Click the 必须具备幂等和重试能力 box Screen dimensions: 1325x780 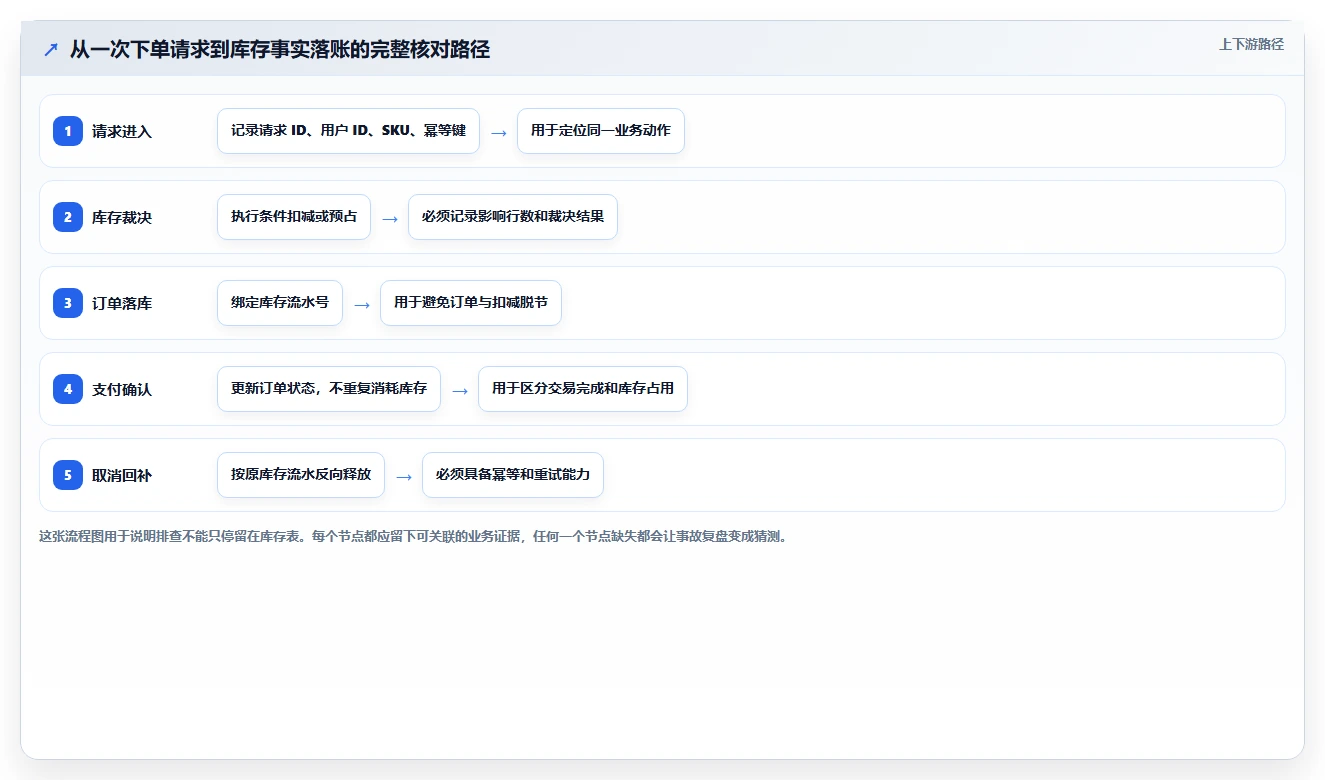513,475
